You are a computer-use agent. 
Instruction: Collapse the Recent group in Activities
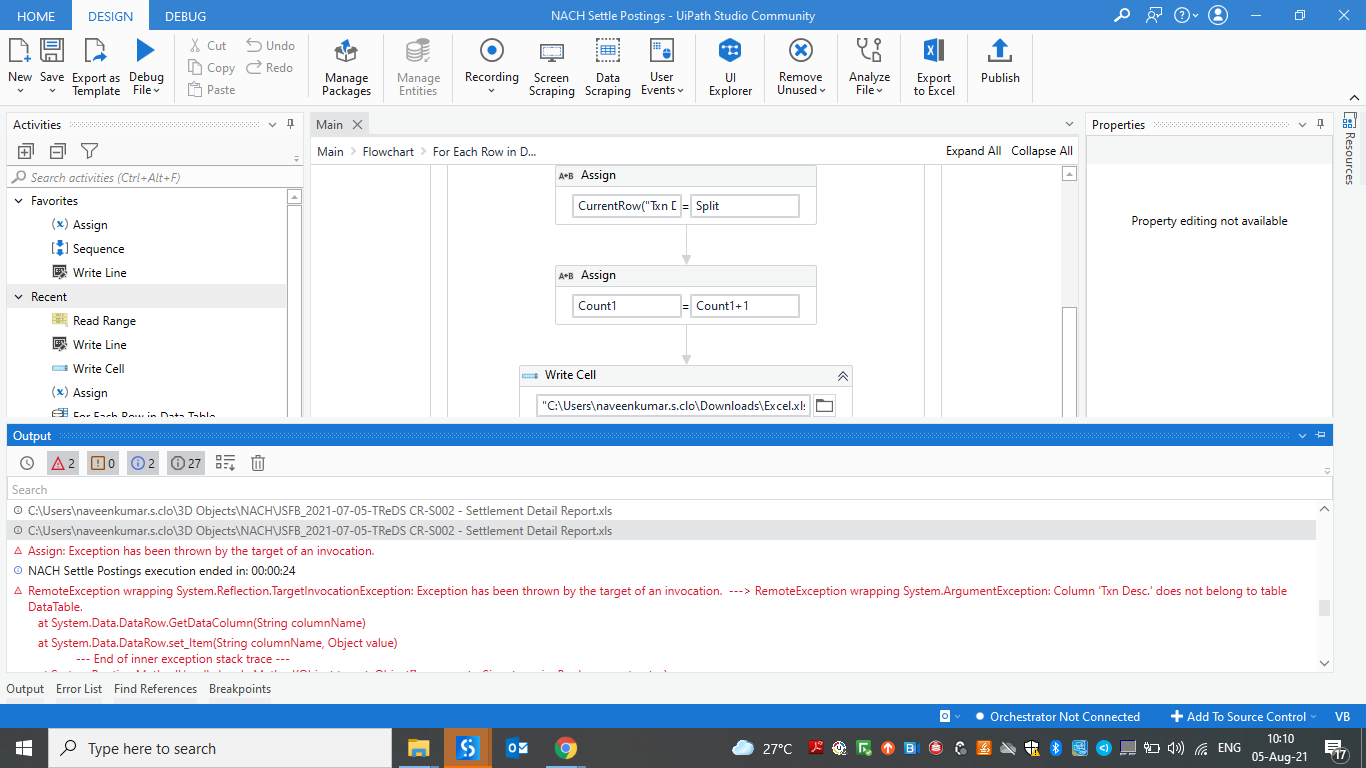coord(19,297)
